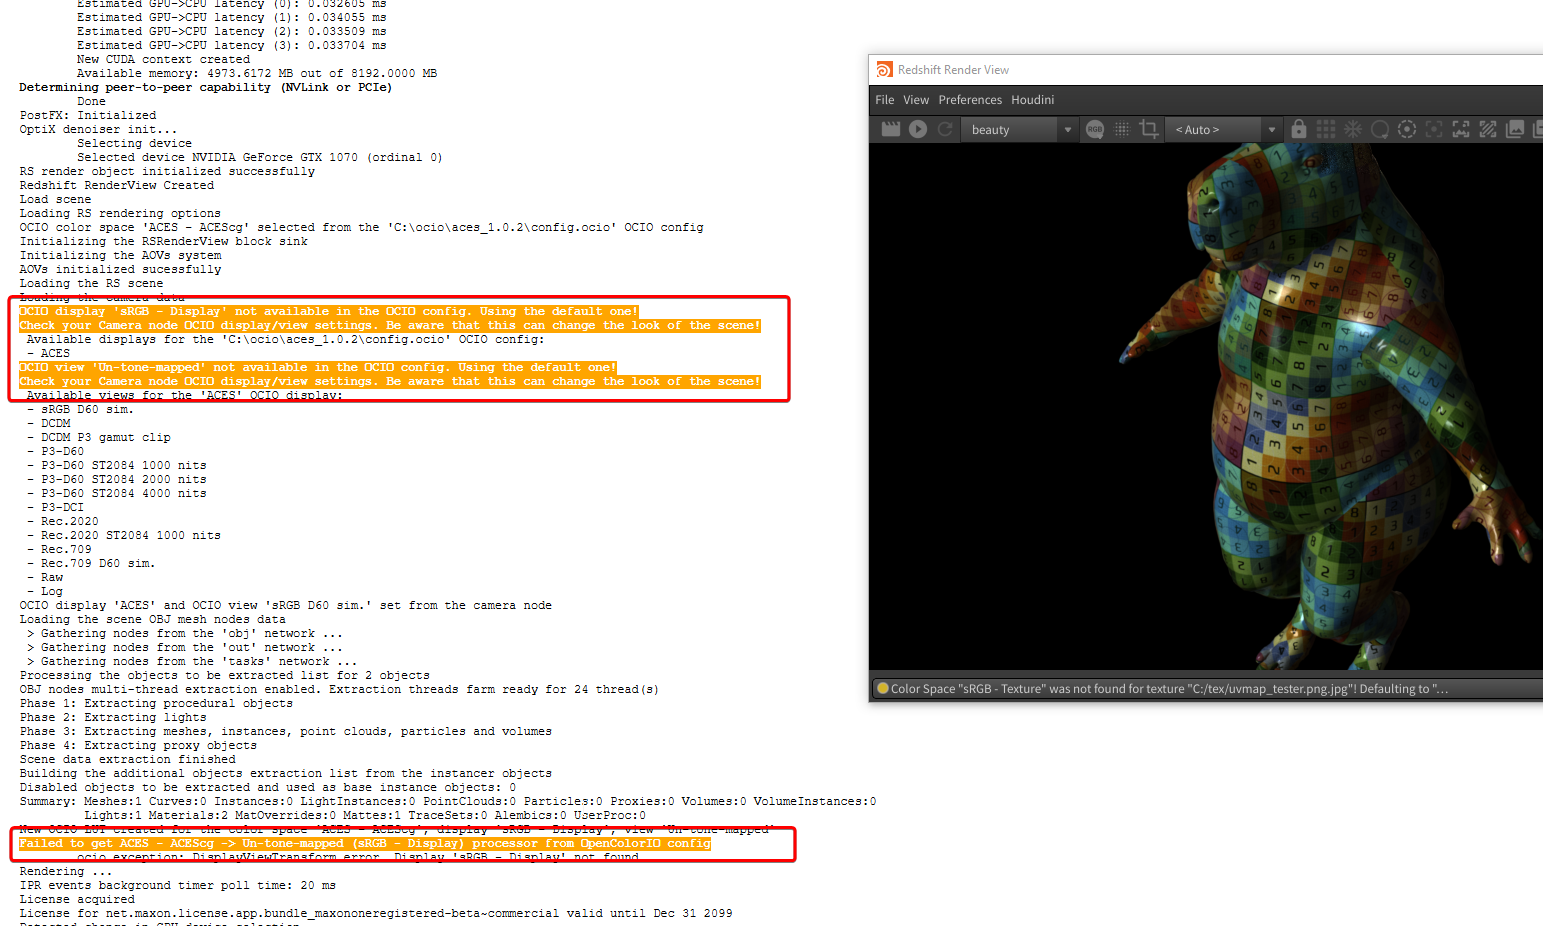Screen dimensions: 1543x926
Task: Toggle the lock icon in Render View
Action: pos(1299,129)
